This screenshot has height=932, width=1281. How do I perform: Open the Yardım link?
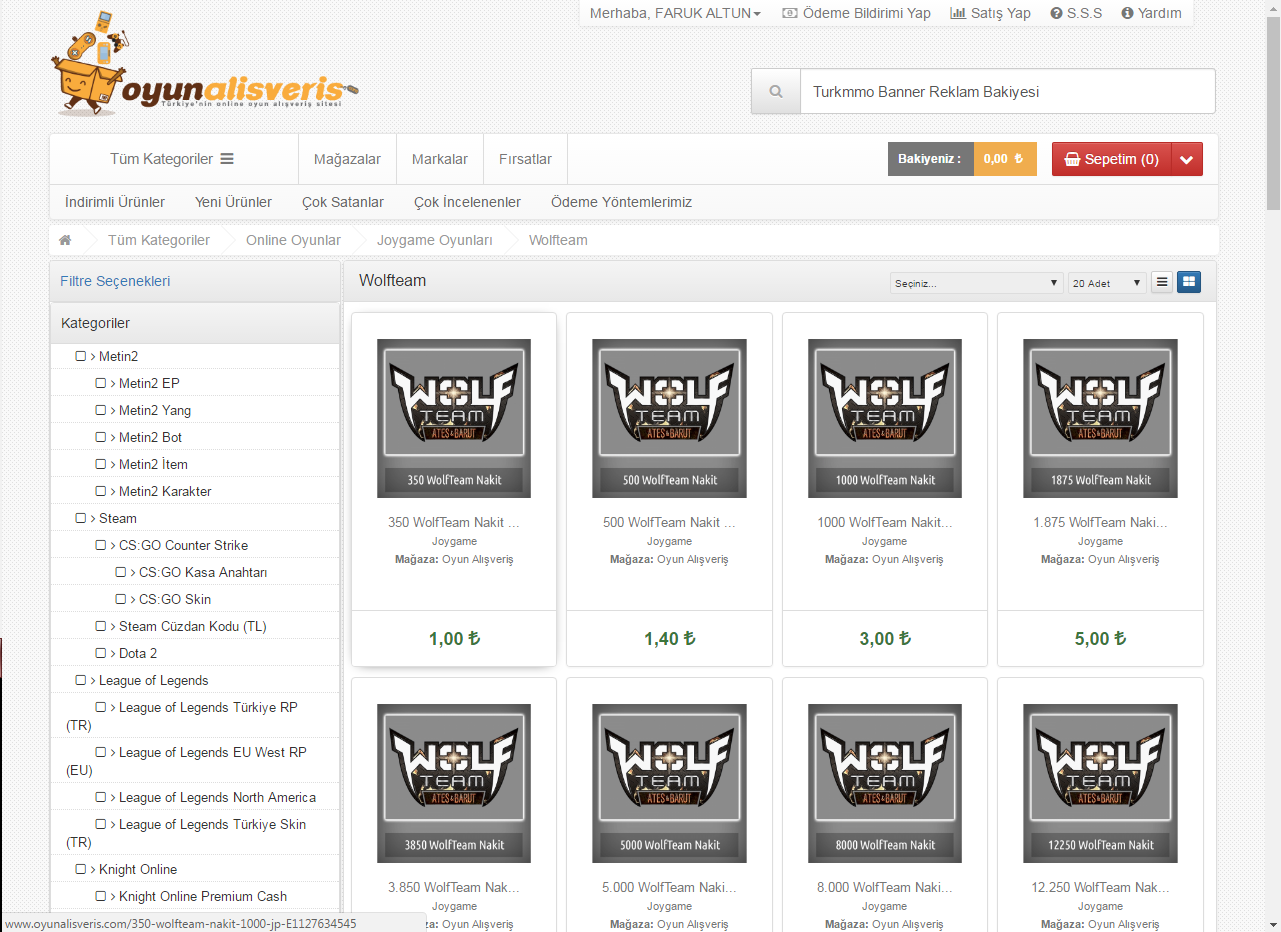point(1151,13)
